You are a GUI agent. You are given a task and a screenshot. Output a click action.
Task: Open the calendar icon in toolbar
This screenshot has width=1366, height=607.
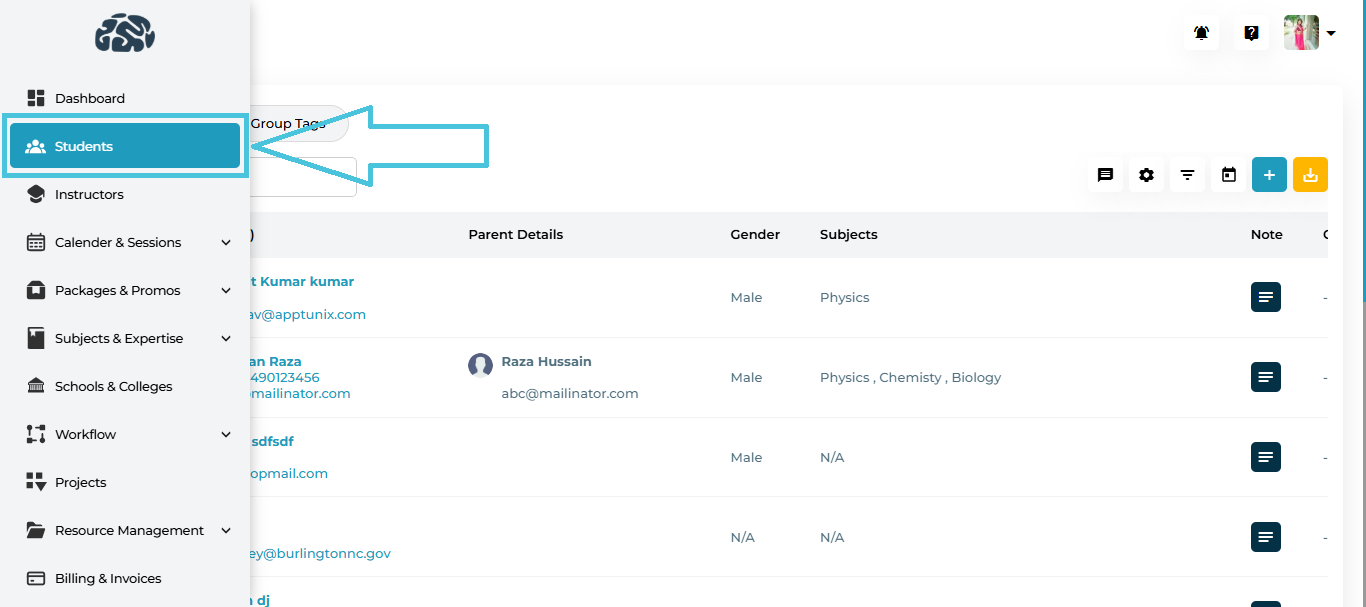click(1228, 175)
